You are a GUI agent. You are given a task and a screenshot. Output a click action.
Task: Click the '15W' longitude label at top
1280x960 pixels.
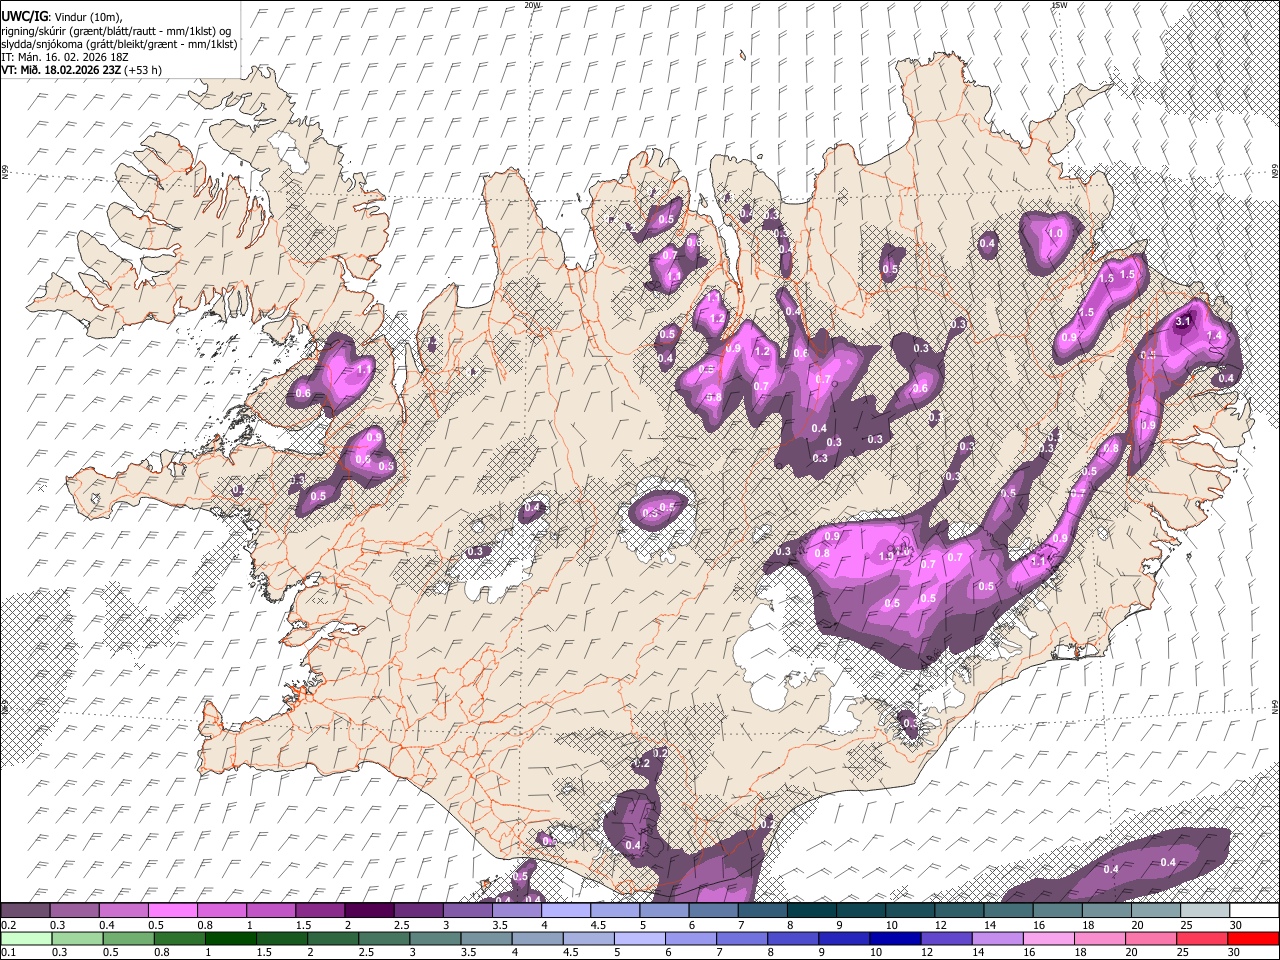tap(1058, 5)
